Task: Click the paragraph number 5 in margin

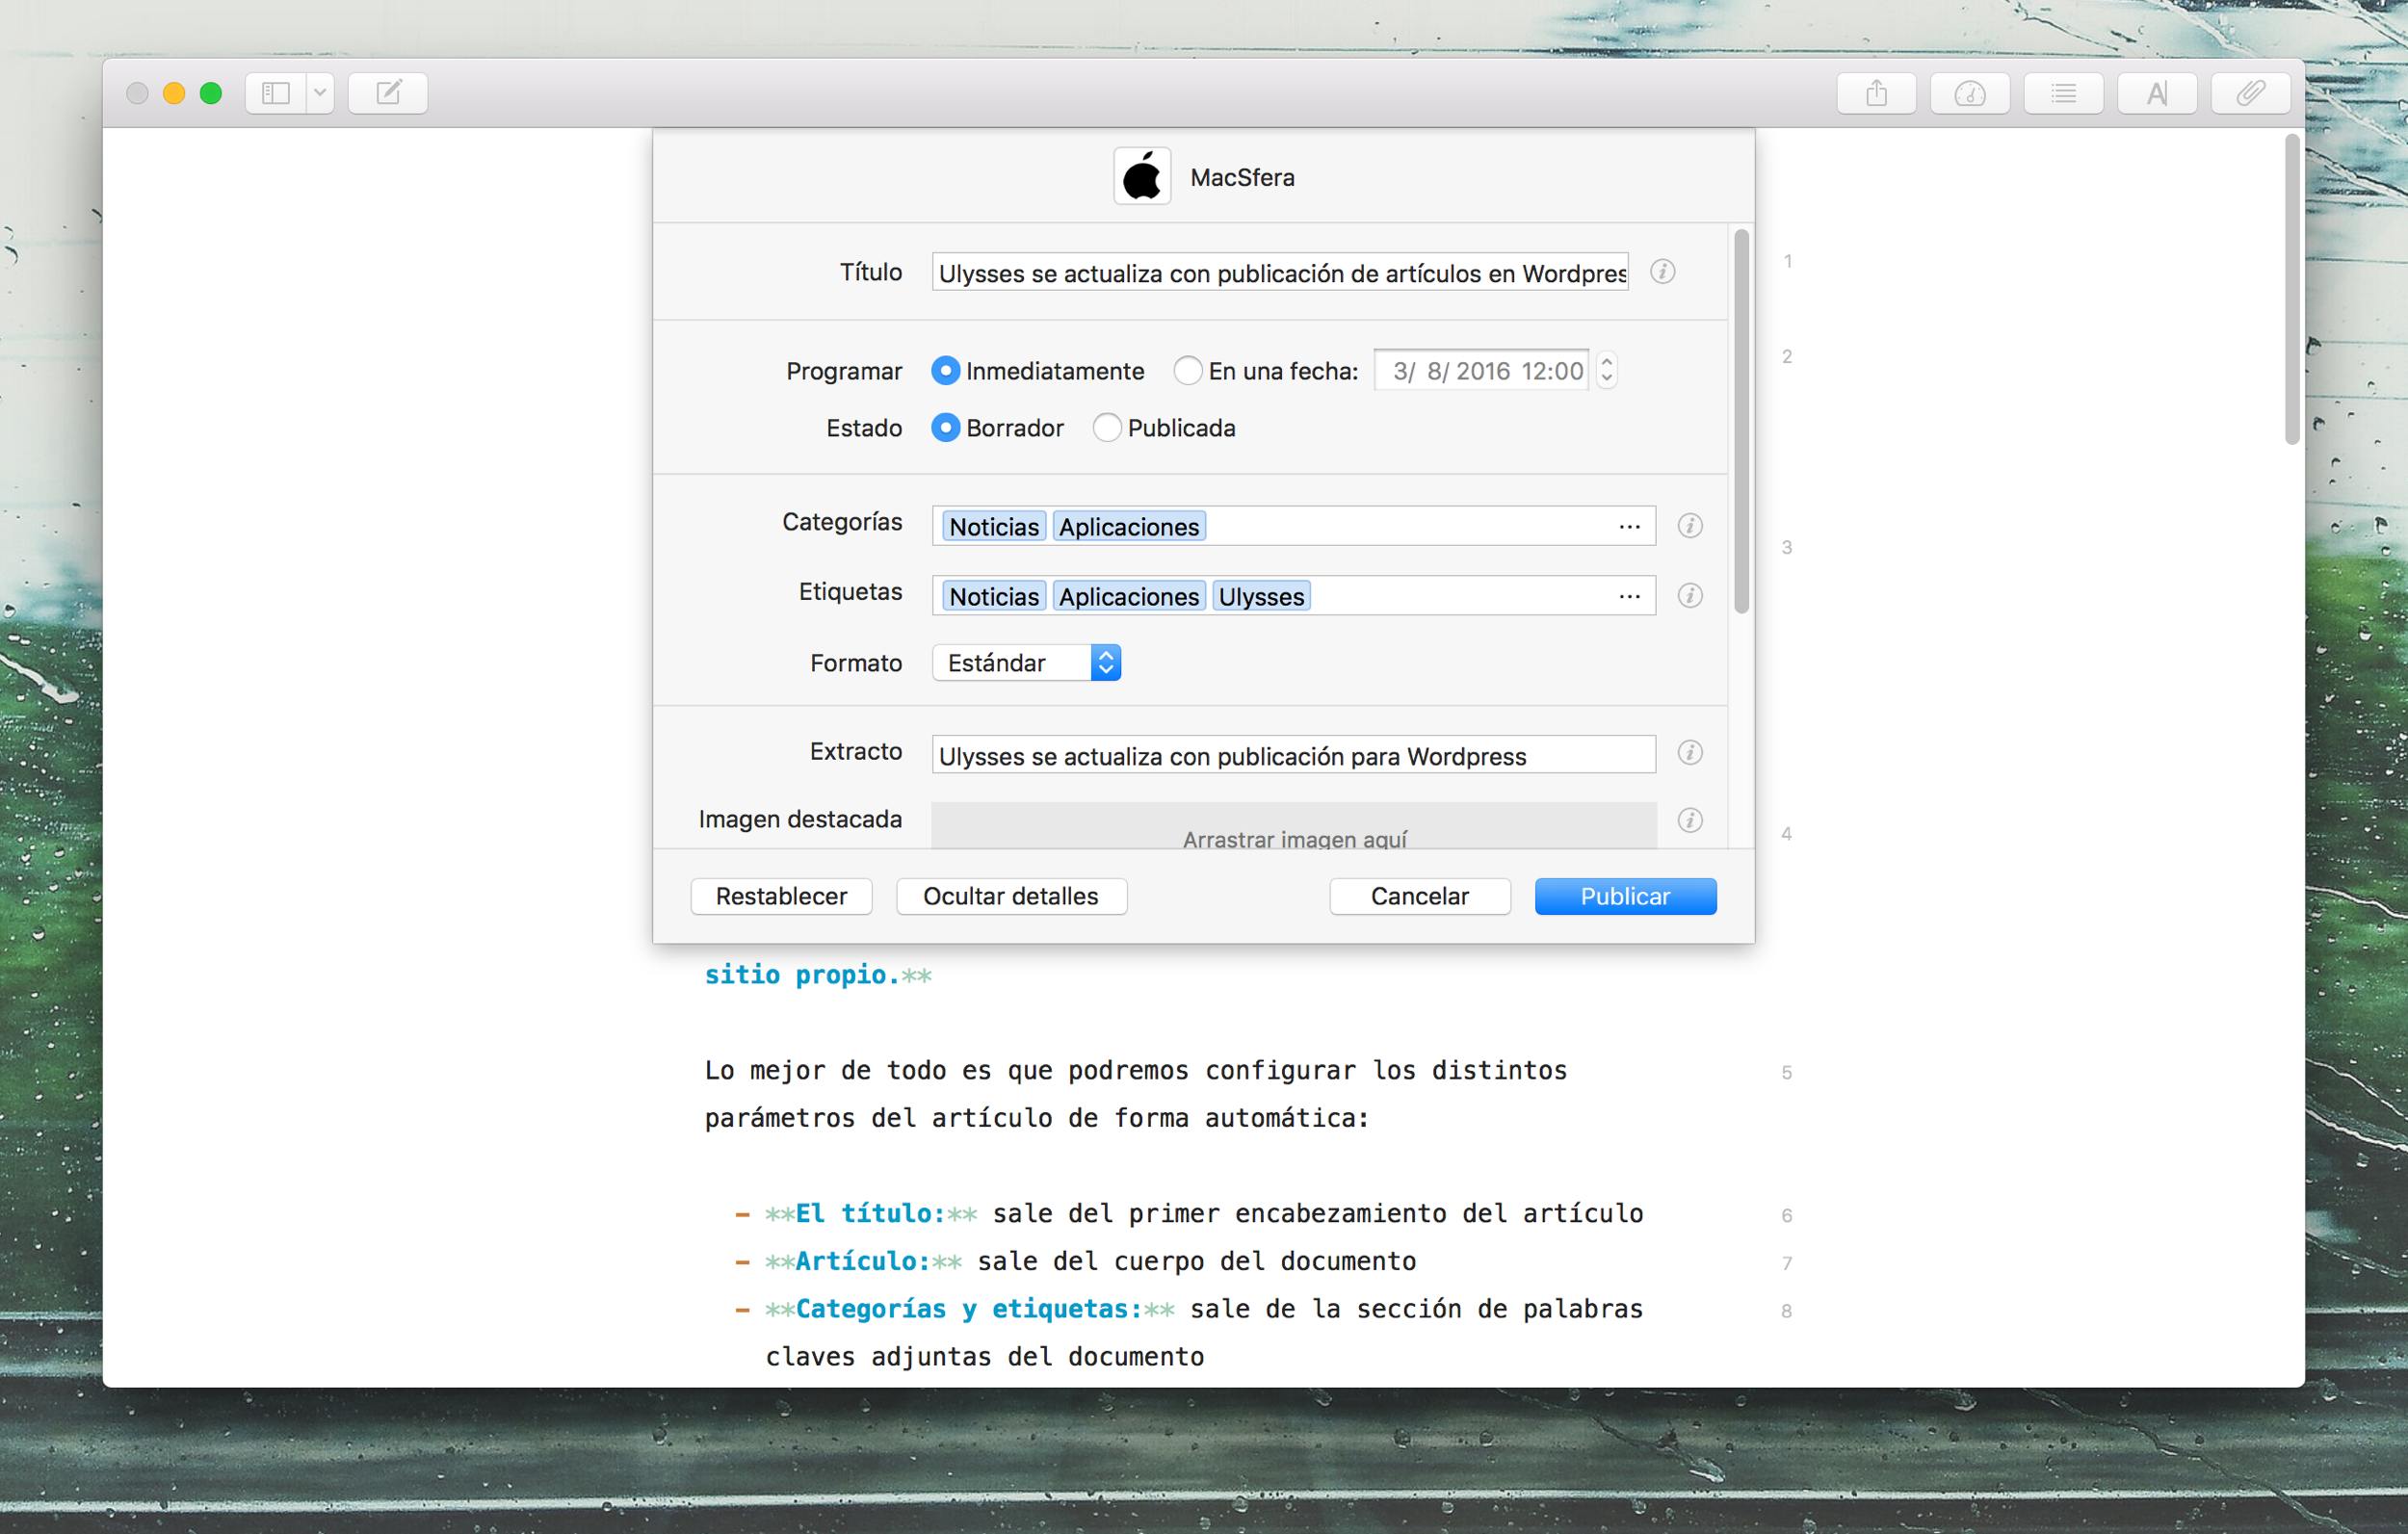Action: pyautogui.click(x=1786, y=1073)
